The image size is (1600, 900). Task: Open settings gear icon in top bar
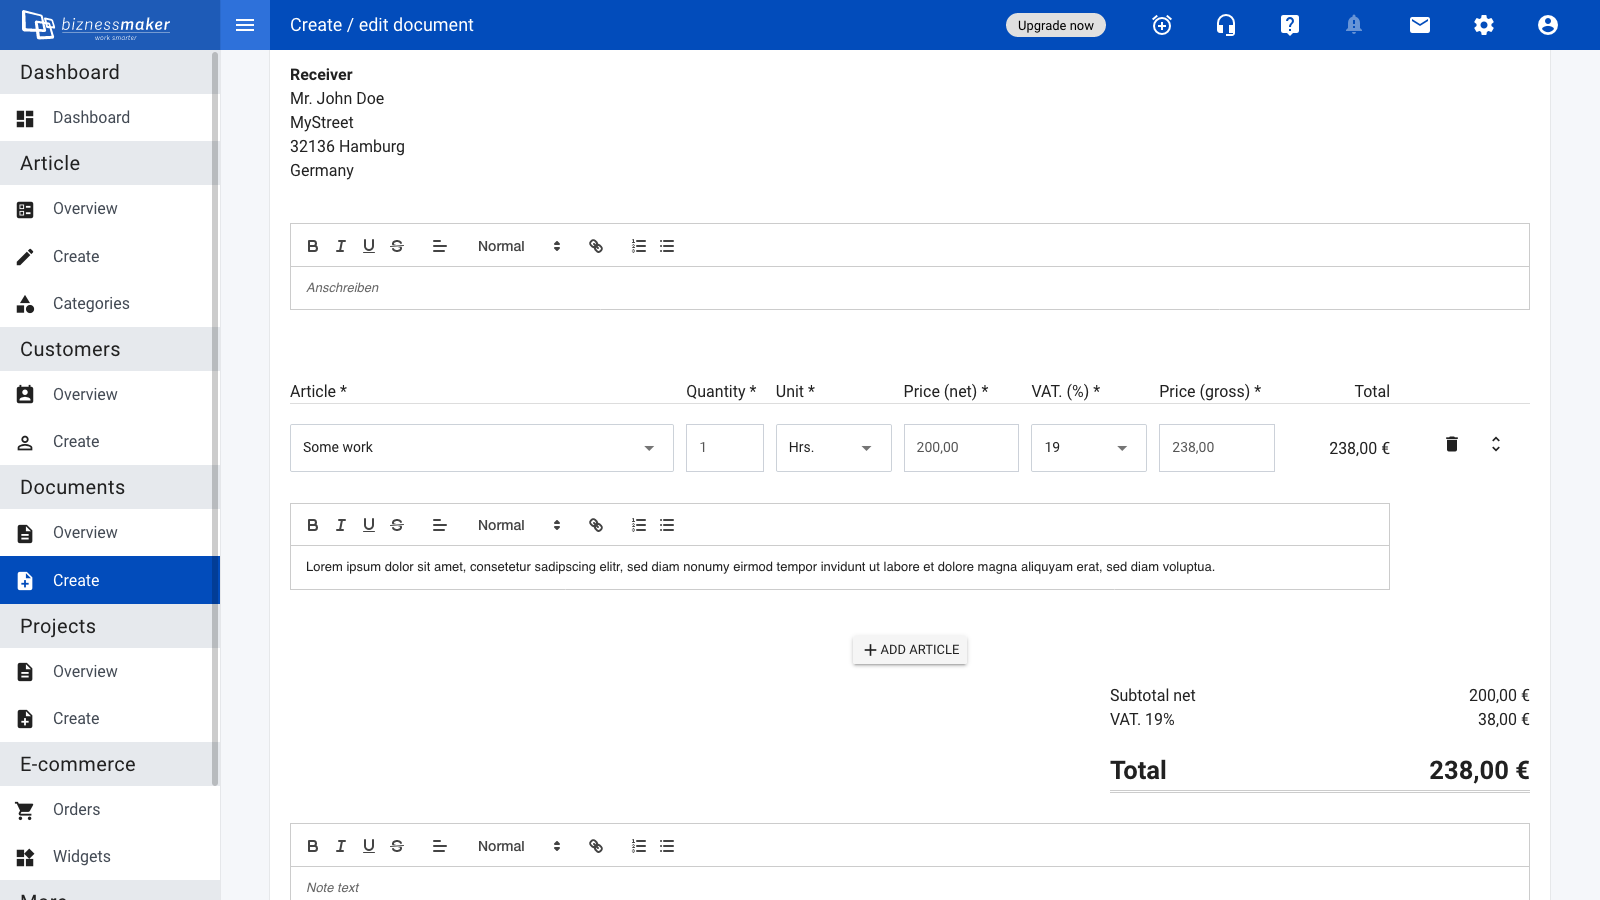click(x=1483, y=25)
